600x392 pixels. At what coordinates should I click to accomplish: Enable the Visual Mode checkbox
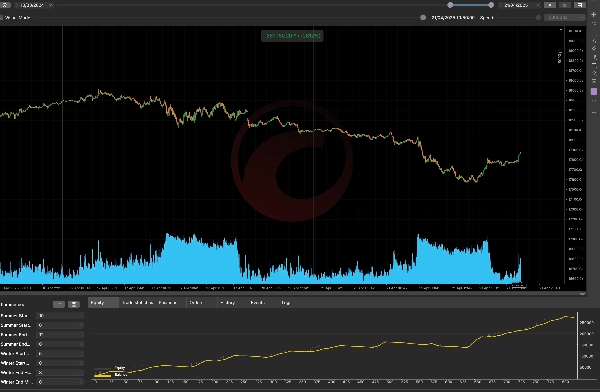[x=2, y=18]
